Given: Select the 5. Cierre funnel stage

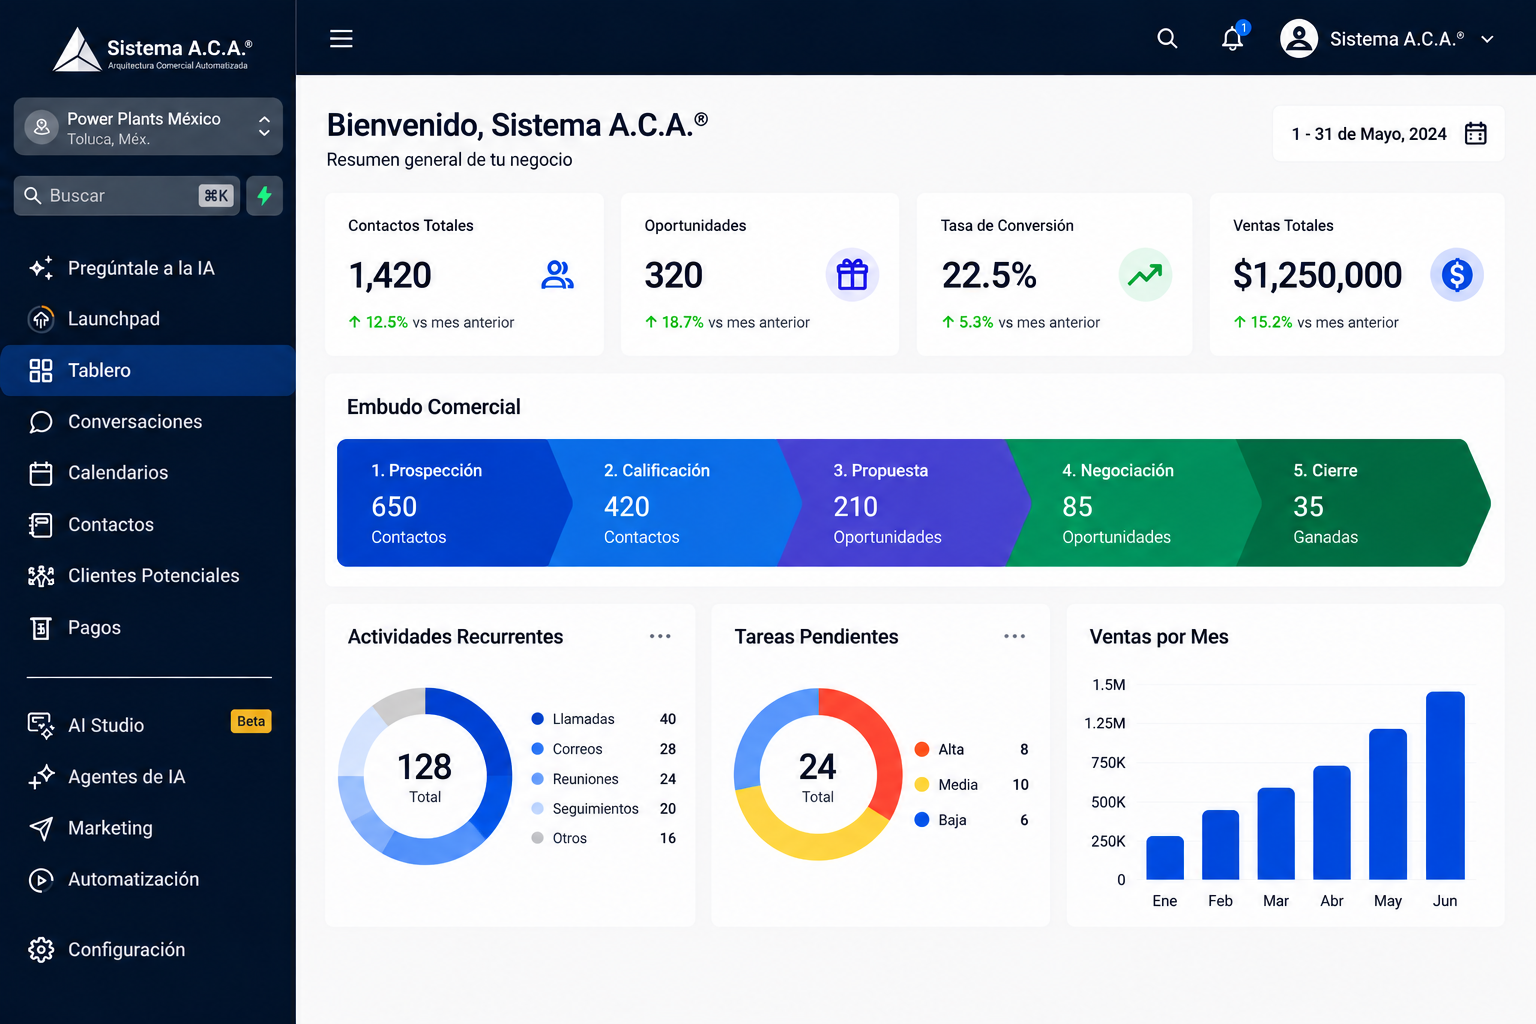Looking at the screenshot, I should (1364, 503).
